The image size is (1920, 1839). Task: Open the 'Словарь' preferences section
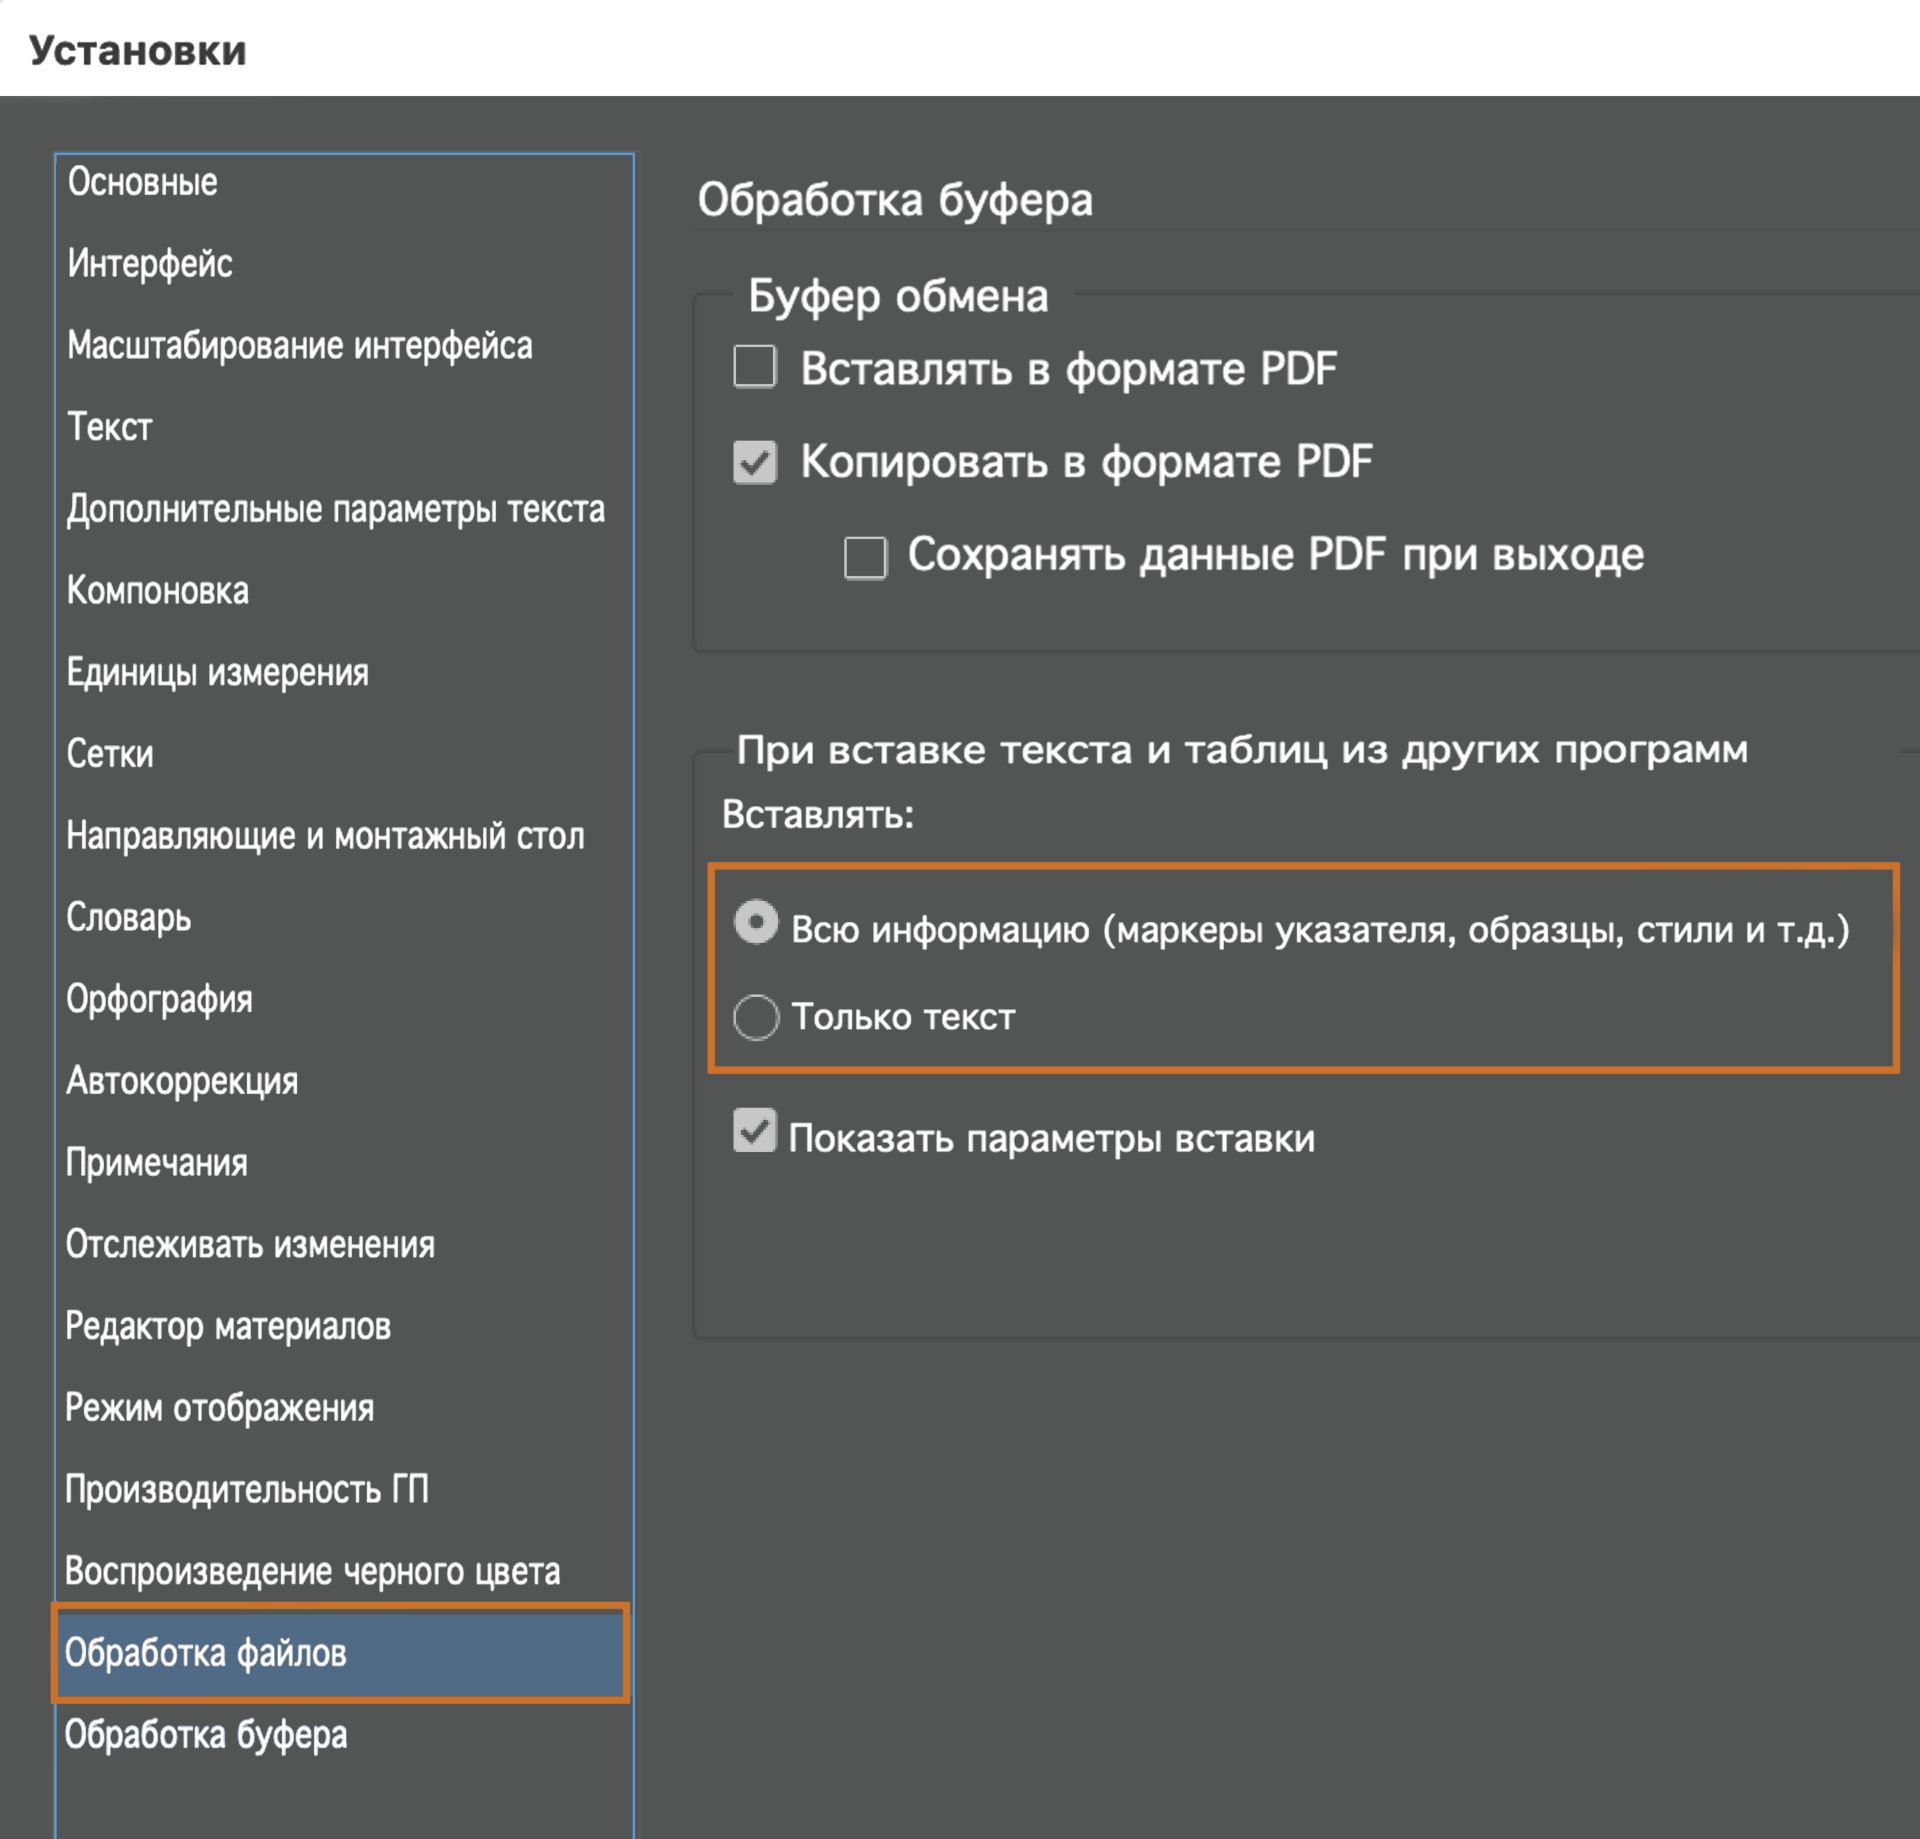128,918
